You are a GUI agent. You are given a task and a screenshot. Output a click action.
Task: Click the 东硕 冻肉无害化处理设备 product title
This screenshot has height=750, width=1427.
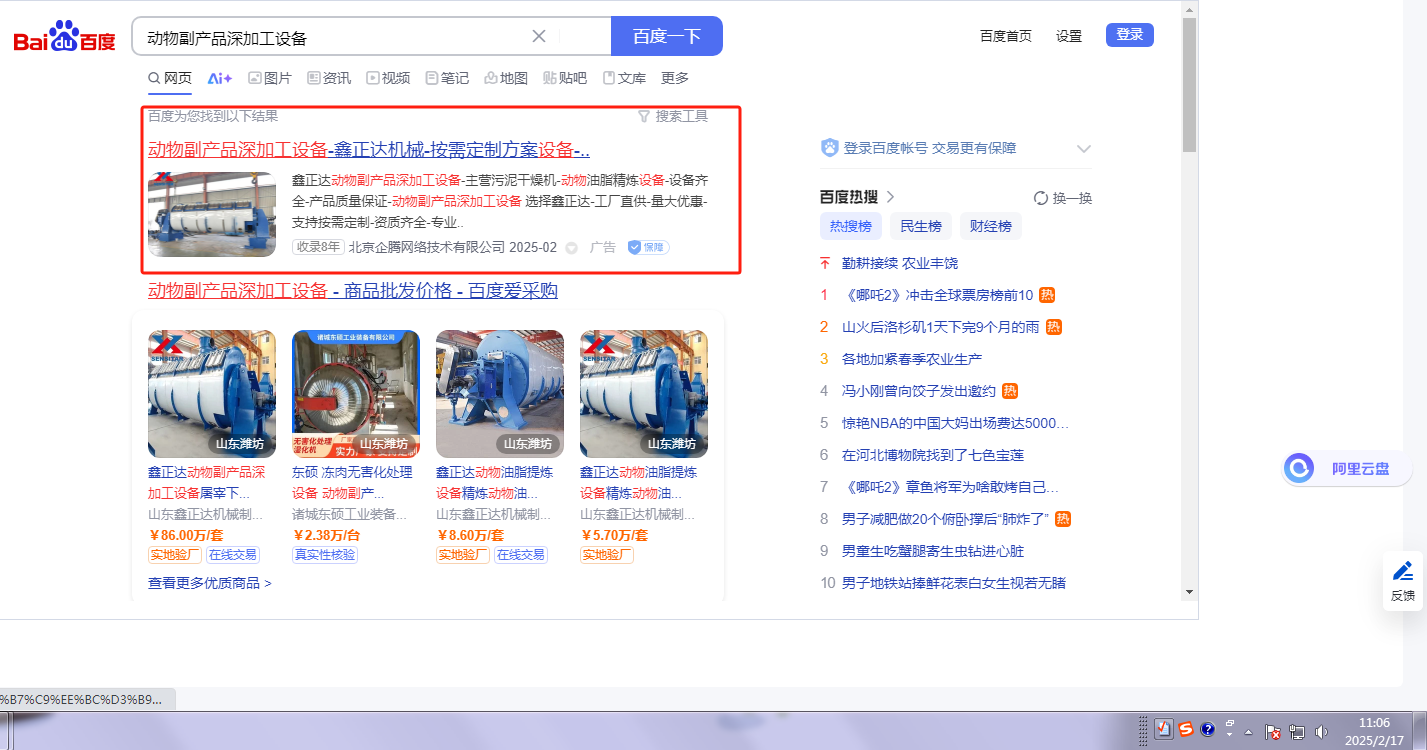[352, 483]
